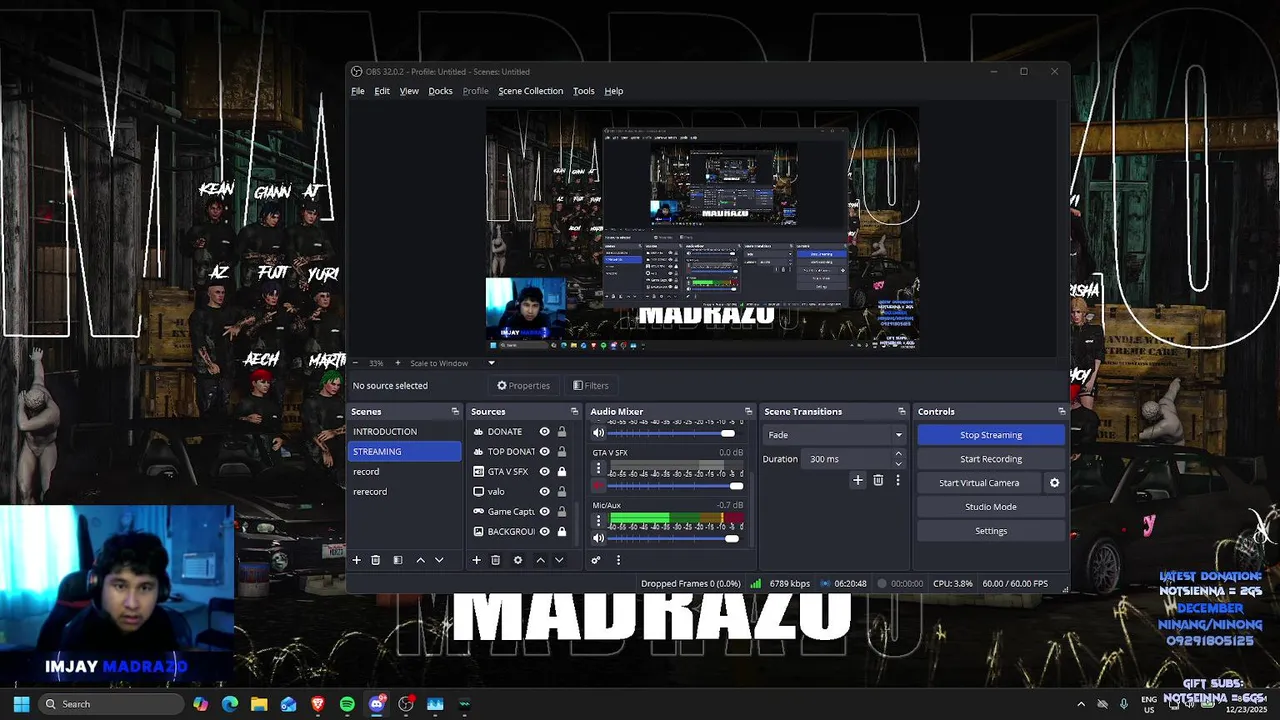The image size is (1280, 720).
Task: Open Spotify from the taskbar
Action: pyautogui.click(x=347, y=704)
